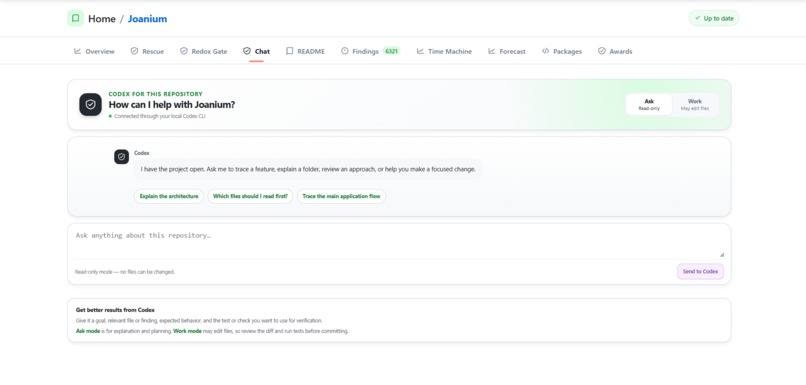Click the chart icon on Overview tab

[x=78, y=51]
